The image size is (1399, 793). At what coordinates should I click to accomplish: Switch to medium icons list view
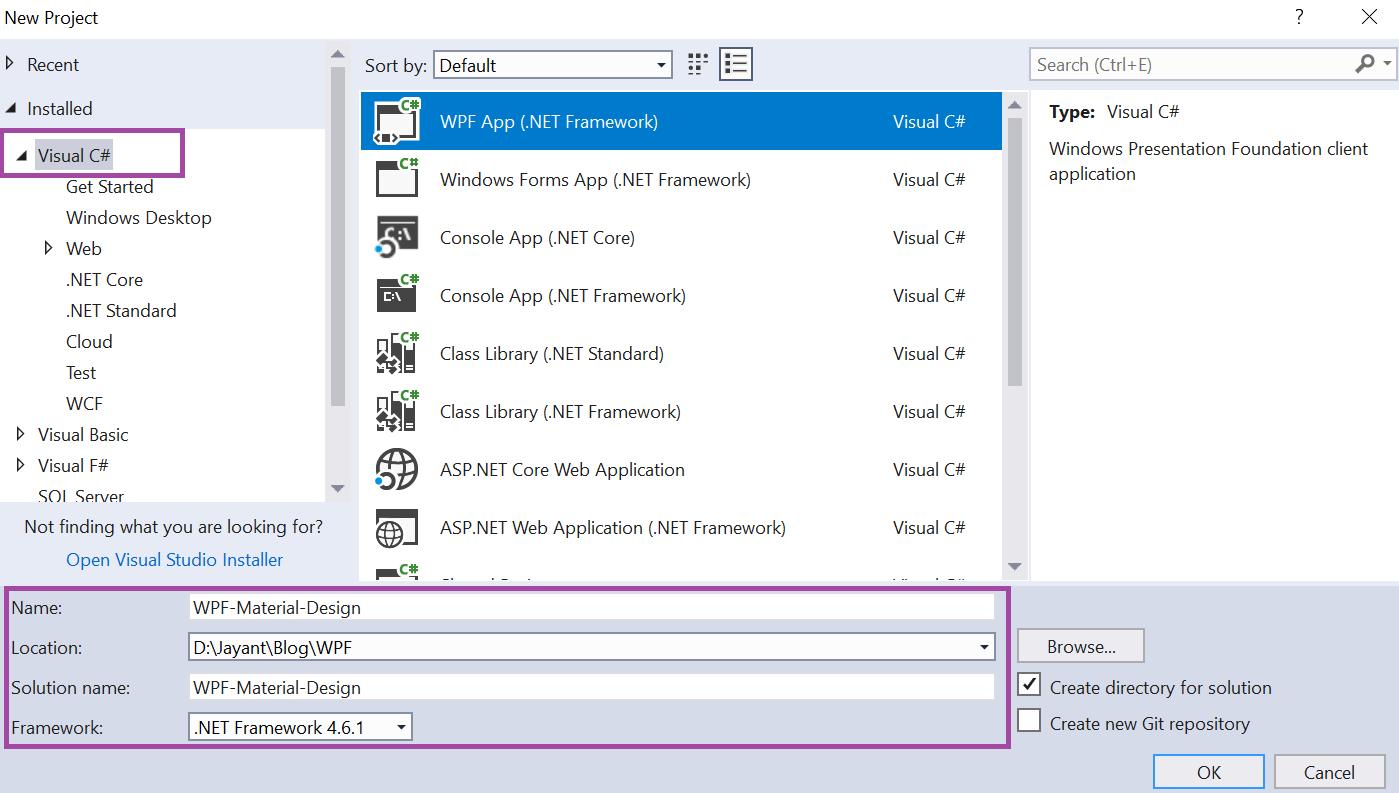[x=736, y=65]
